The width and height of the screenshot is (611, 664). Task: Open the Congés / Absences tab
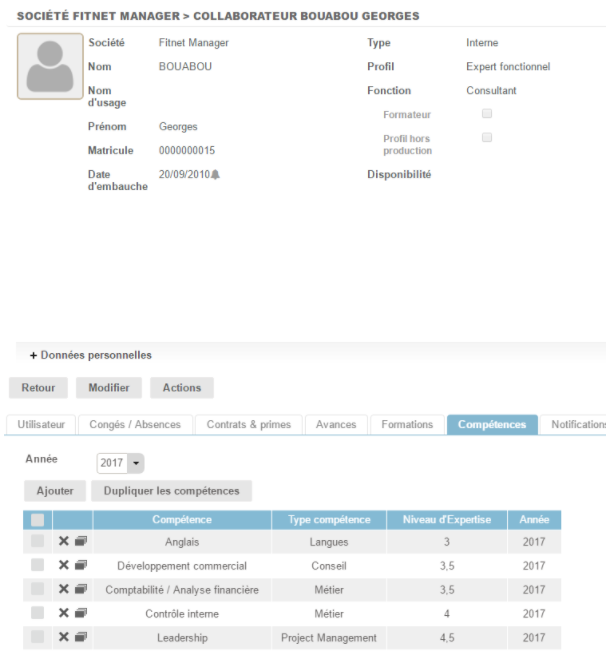pos(135,425)
